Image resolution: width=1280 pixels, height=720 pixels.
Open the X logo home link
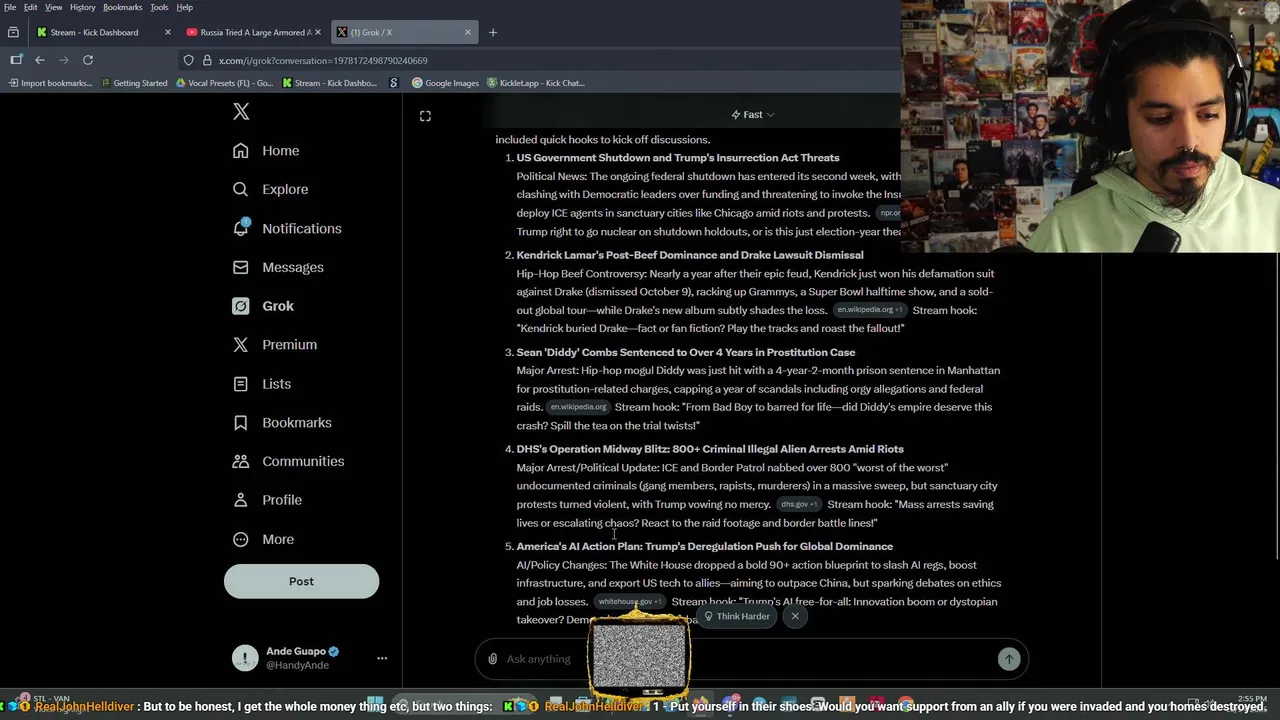[241, 112]
